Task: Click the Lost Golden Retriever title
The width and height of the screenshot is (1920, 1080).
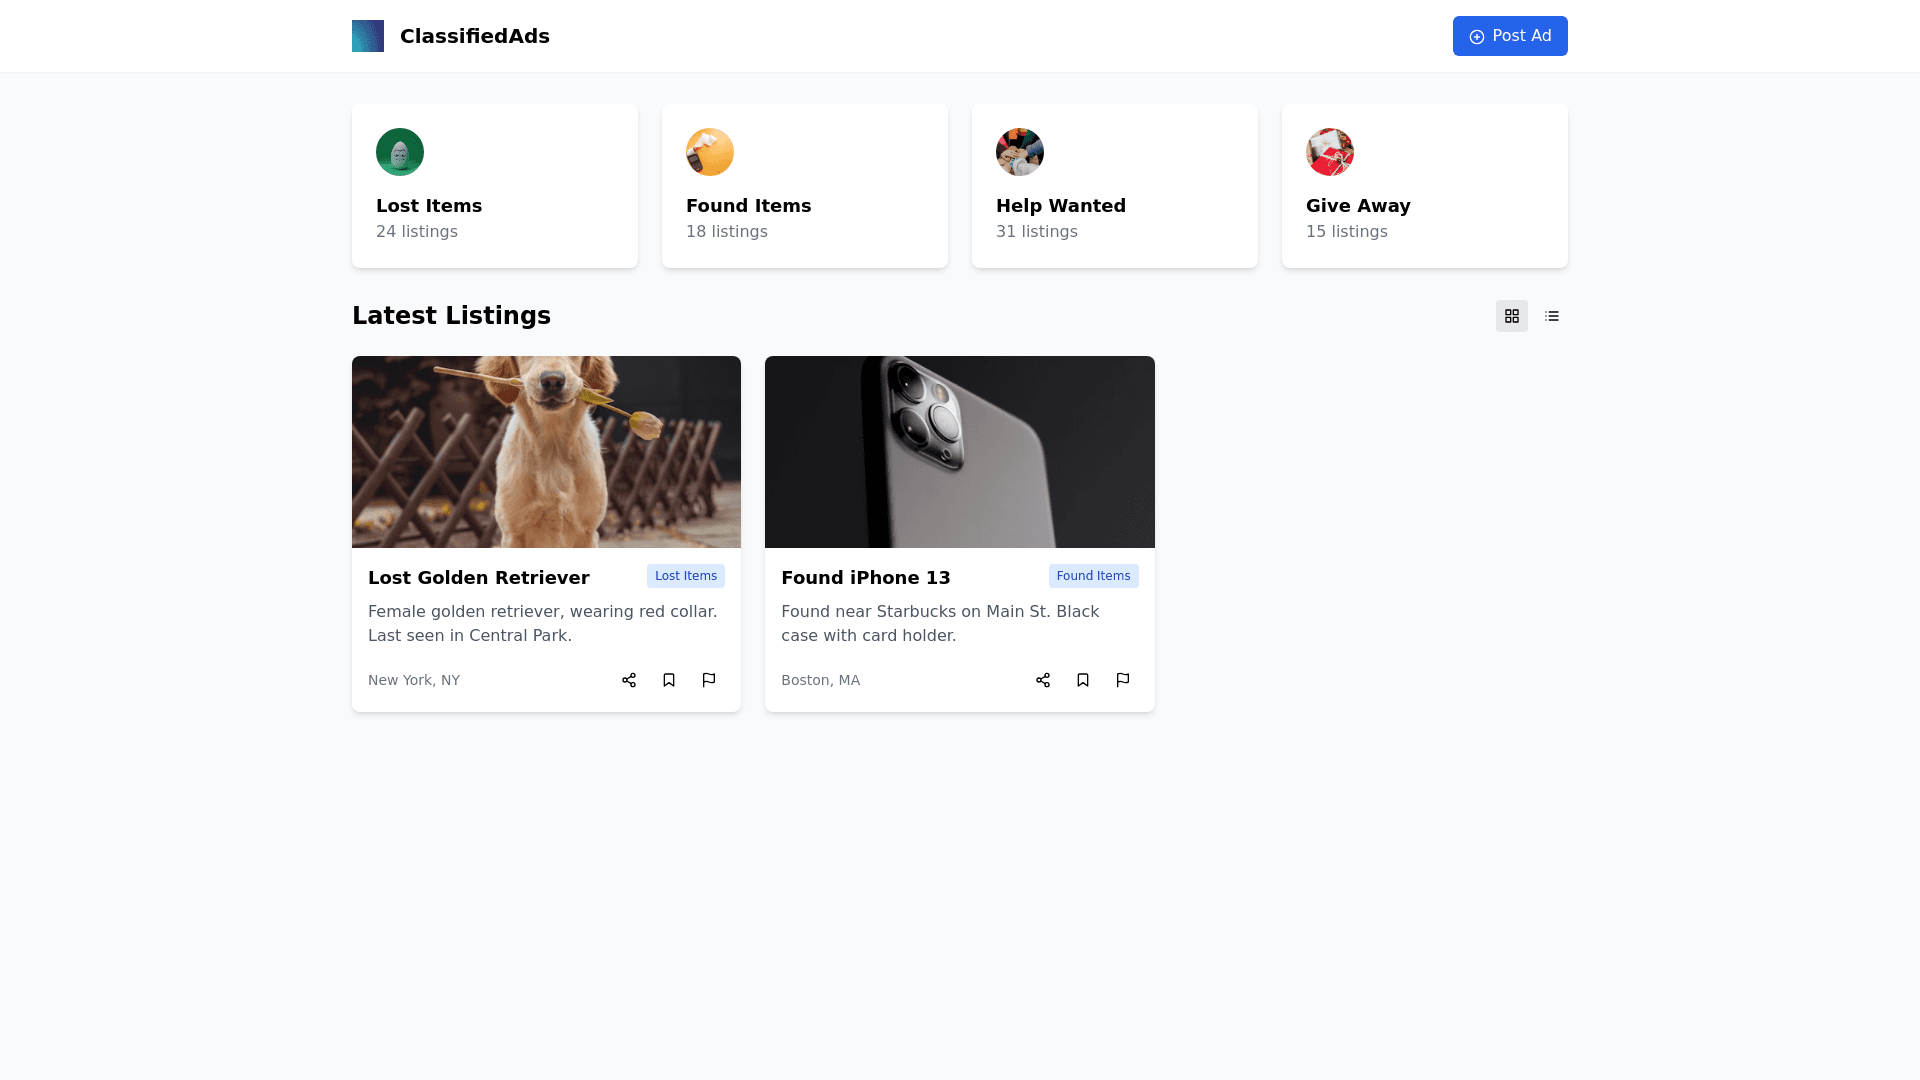Action: [x=479, y=578]
